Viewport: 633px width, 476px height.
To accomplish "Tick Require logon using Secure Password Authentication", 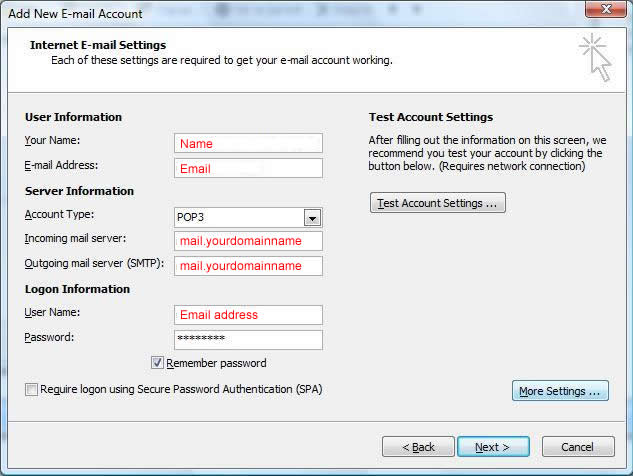I will (31, 389).
